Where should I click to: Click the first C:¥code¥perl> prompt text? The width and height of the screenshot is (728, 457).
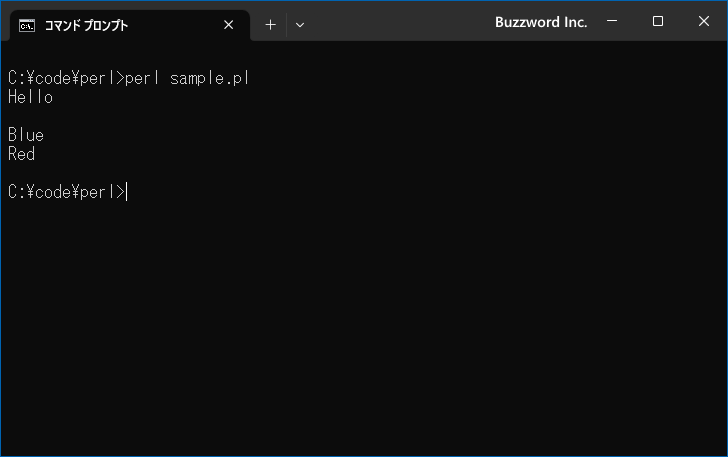66,78
